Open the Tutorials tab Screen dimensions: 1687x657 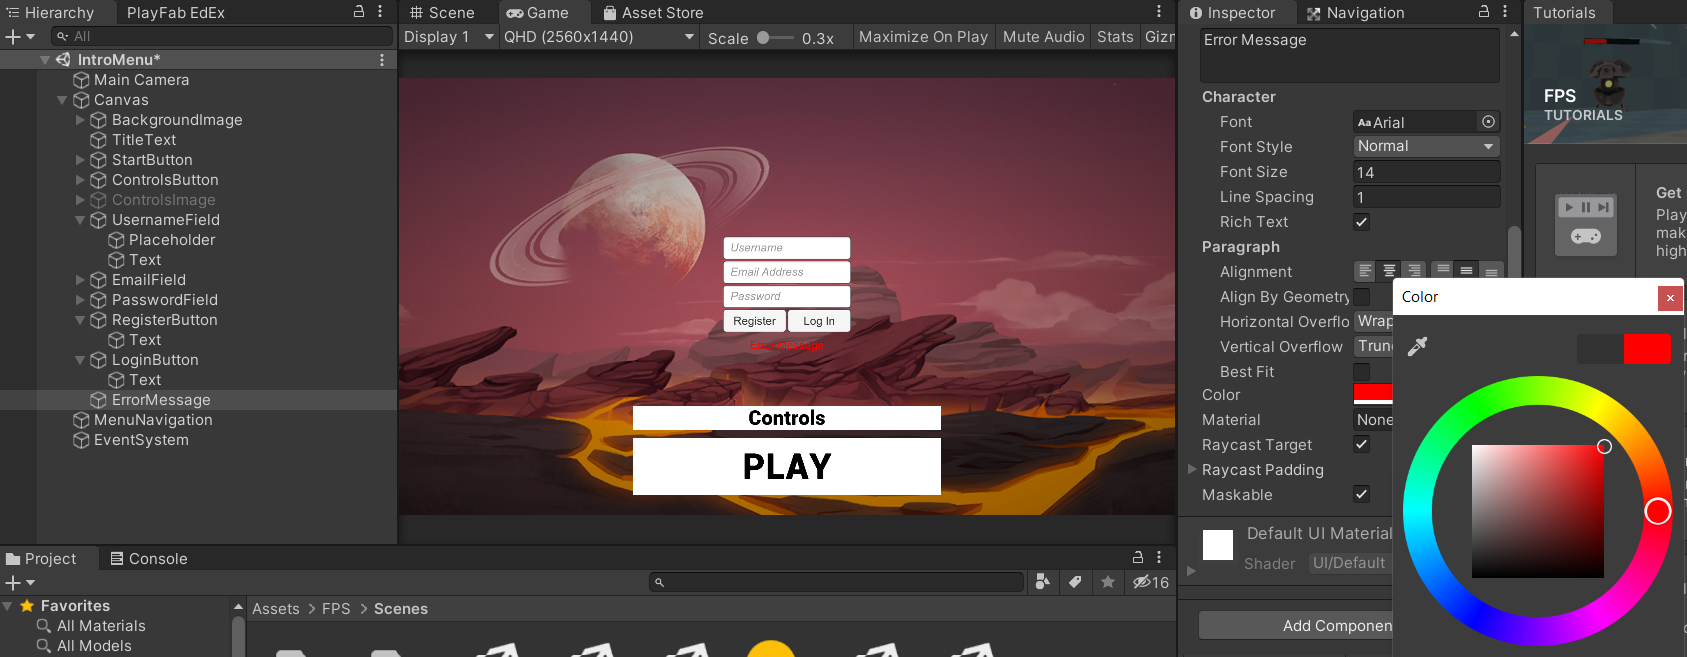[x=1564, y=13]
